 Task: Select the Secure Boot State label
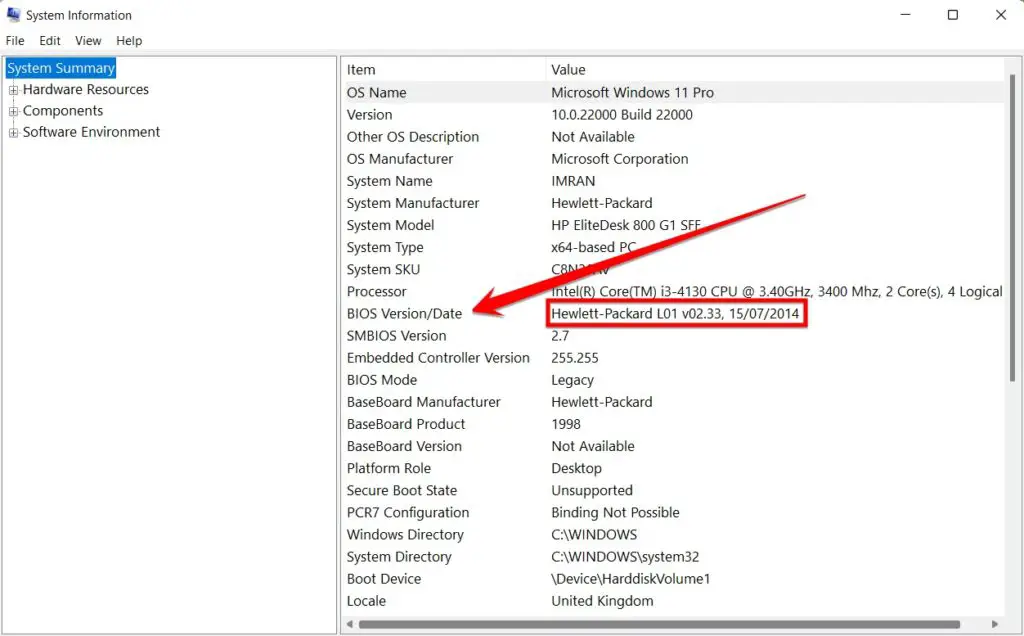(402, 491)
